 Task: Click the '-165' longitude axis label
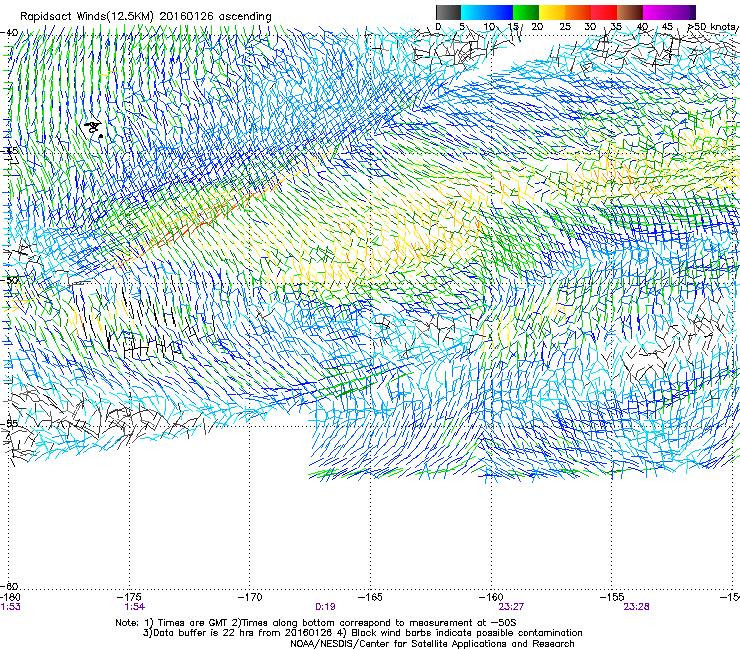[370, 598]
